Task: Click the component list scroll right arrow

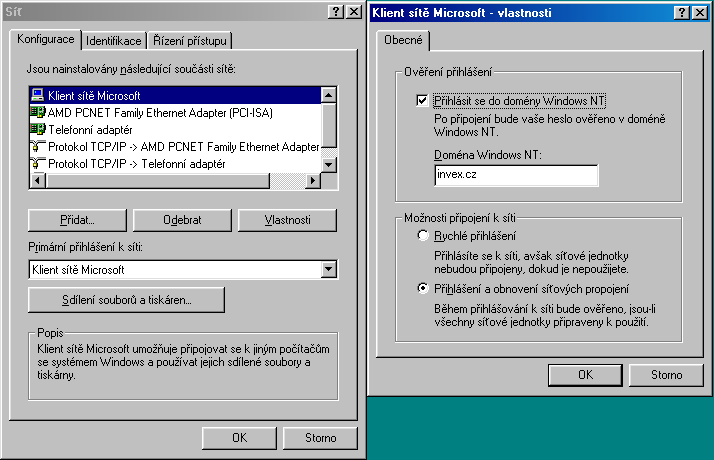Action: (312, 180)
